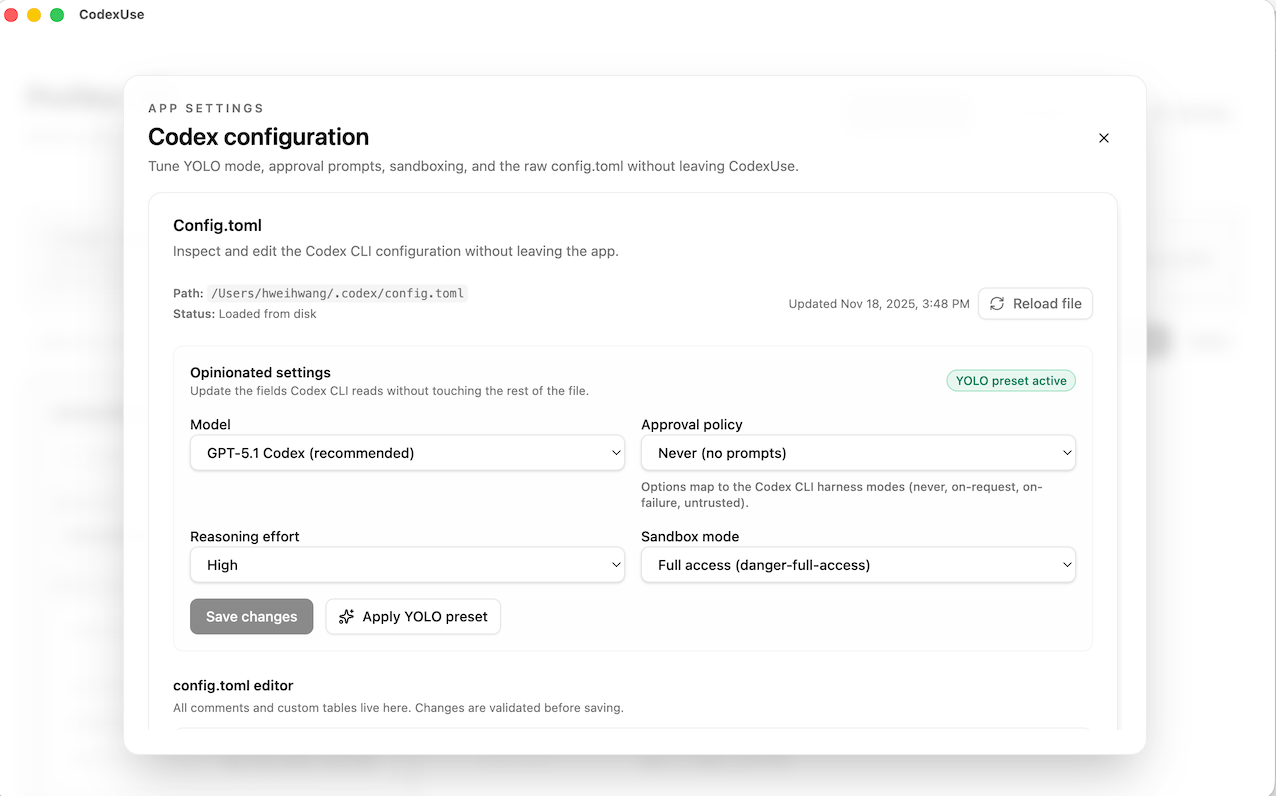Screen dimensions: 1276x796
Task: Click CodexUse in the menu bar
Action: 111,14
